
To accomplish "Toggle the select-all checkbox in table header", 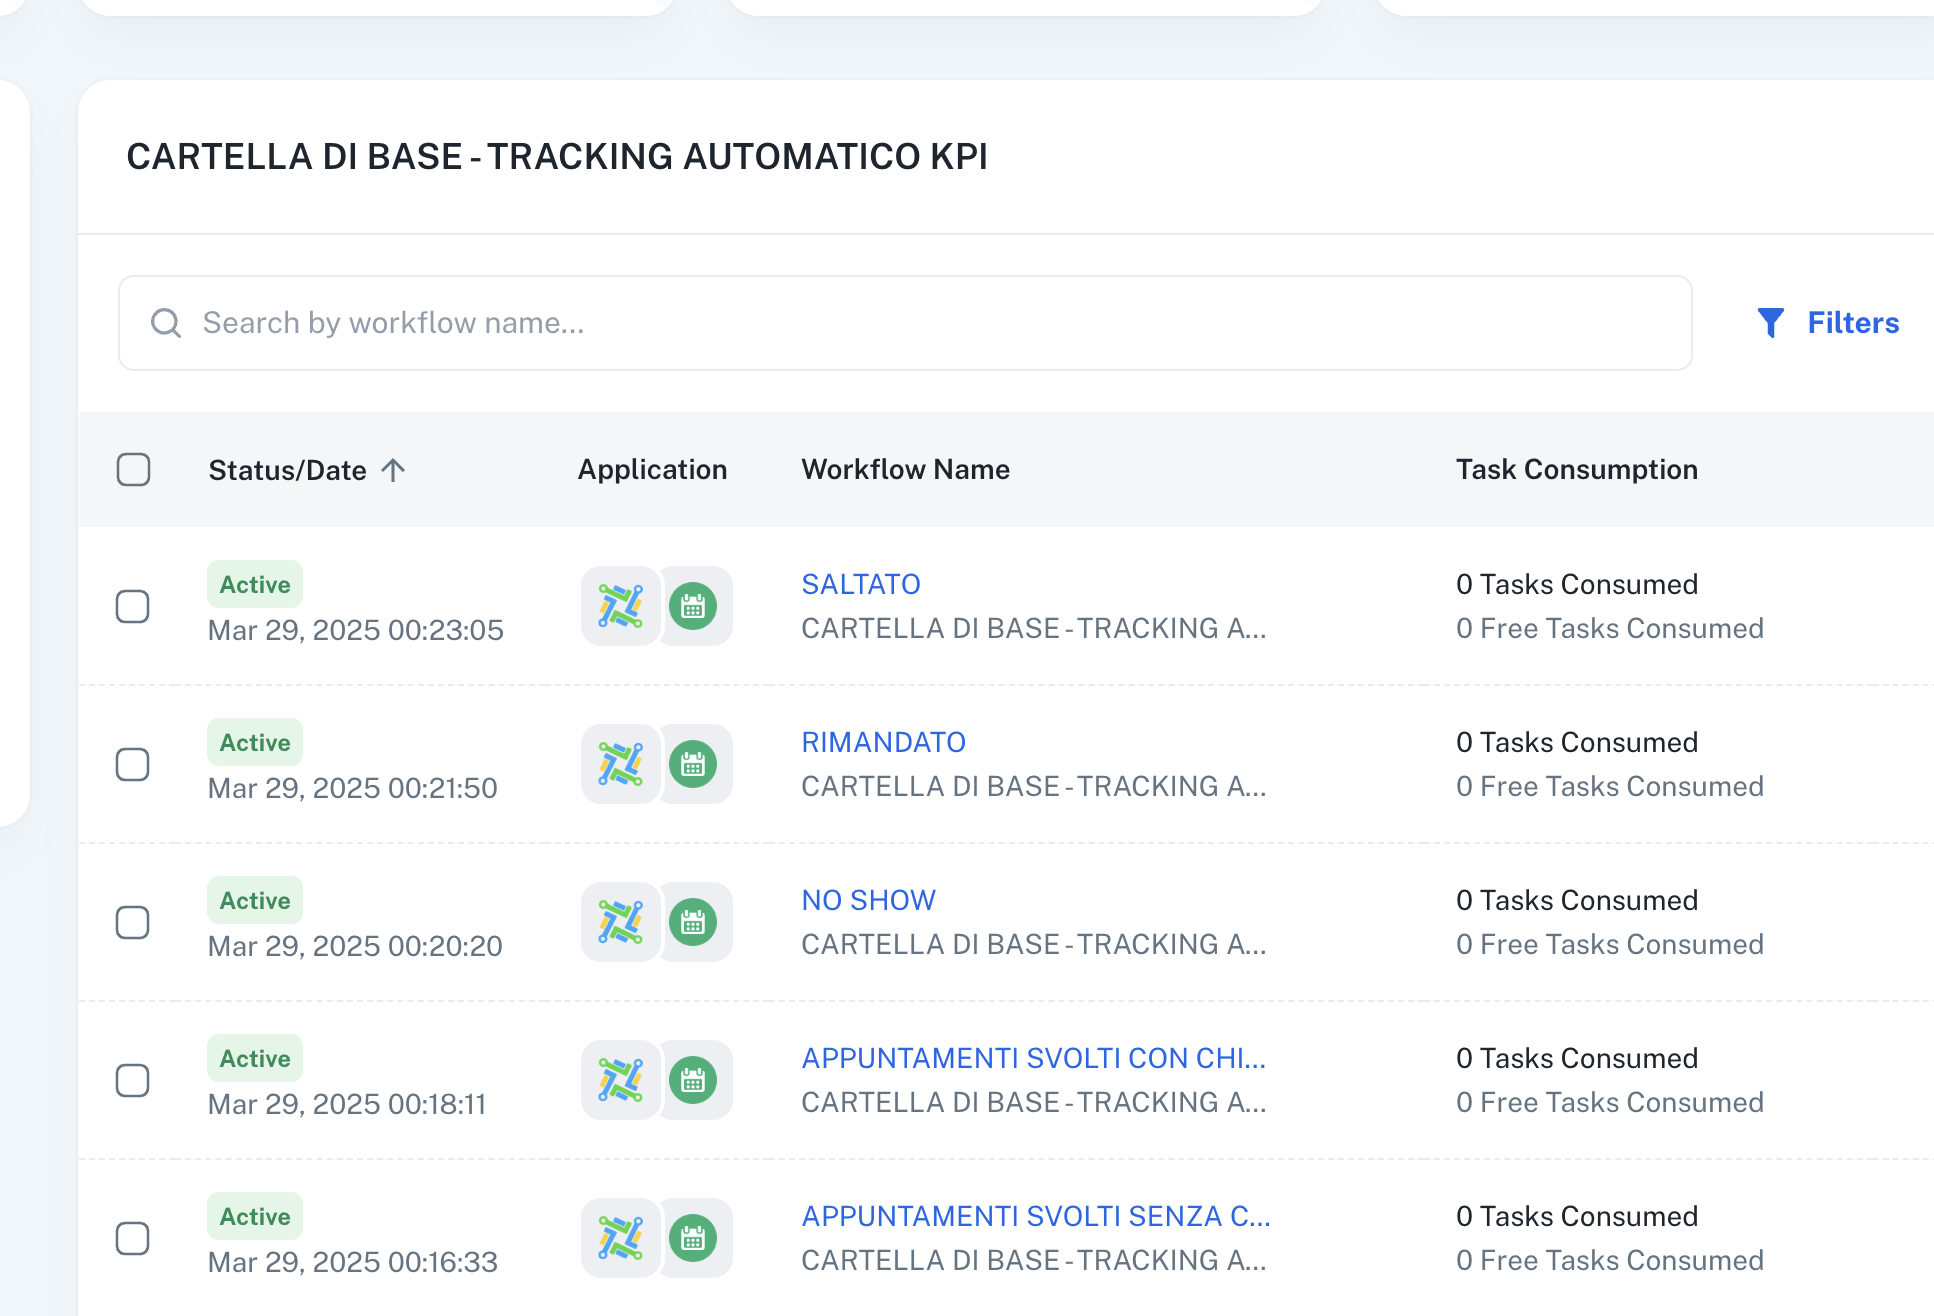I will point(133,469).
